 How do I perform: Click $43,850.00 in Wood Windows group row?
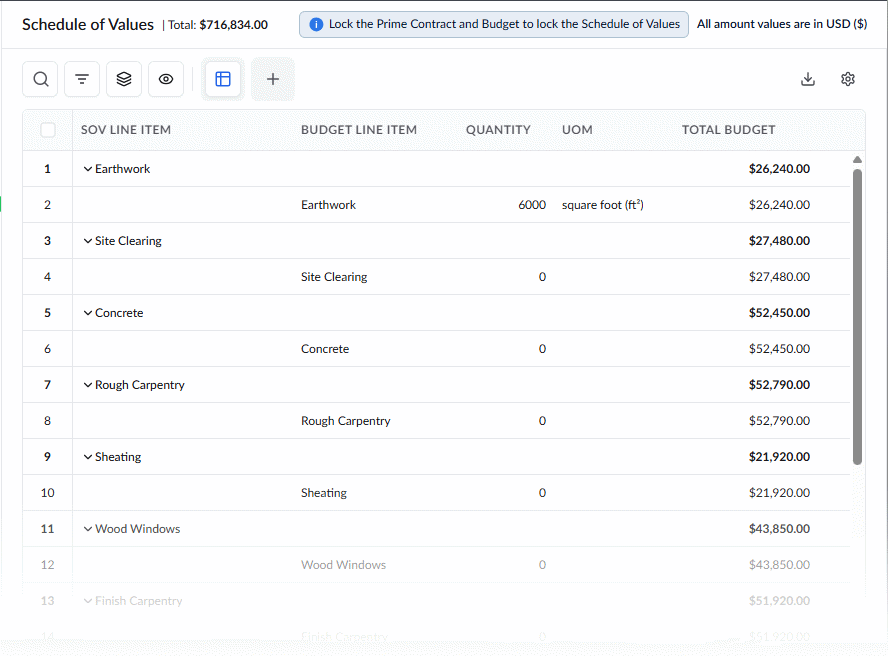(779, 529)
